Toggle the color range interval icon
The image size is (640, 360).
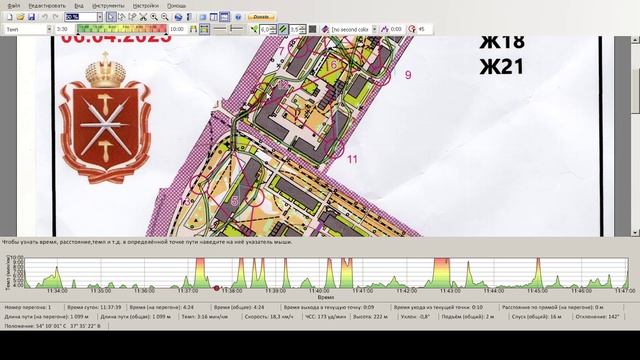[204, 29]
